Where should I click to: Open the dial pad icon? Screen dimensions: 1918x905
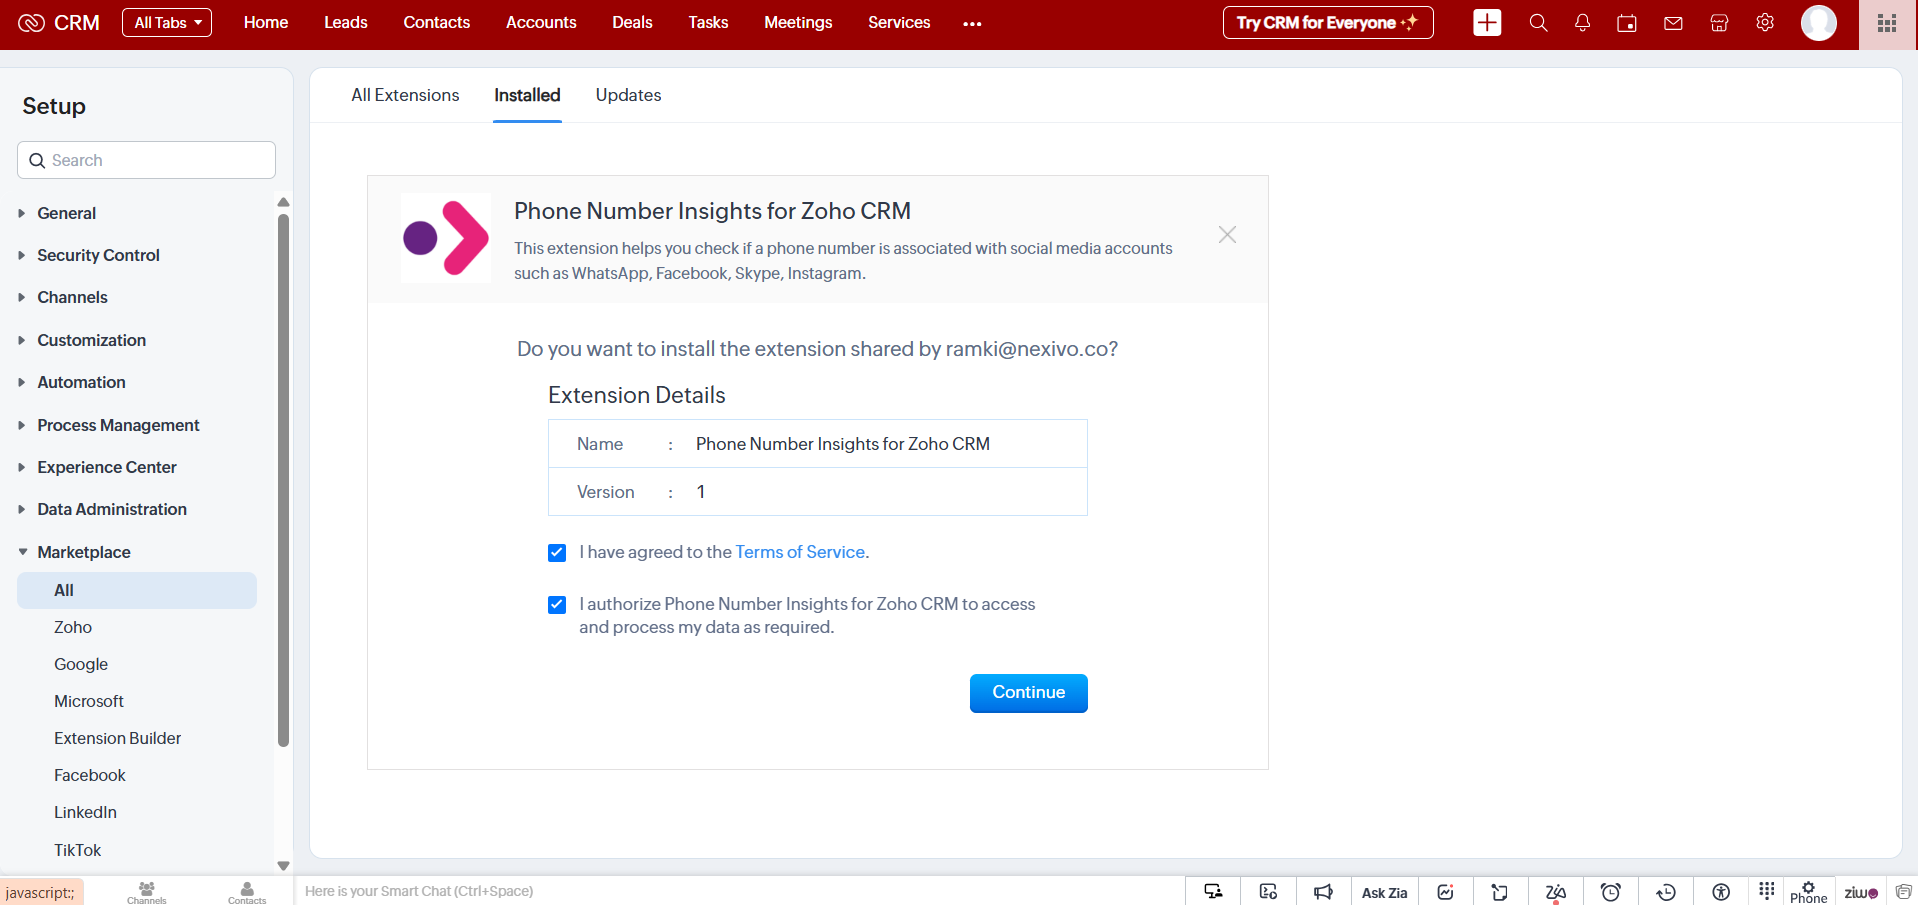(x=1767, y=889)
